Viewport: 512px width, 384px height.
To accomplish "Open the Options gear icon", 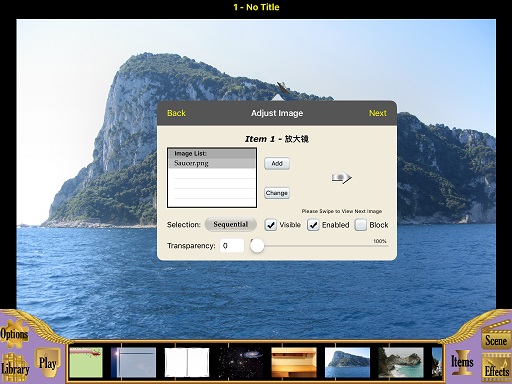I will 14,333.
